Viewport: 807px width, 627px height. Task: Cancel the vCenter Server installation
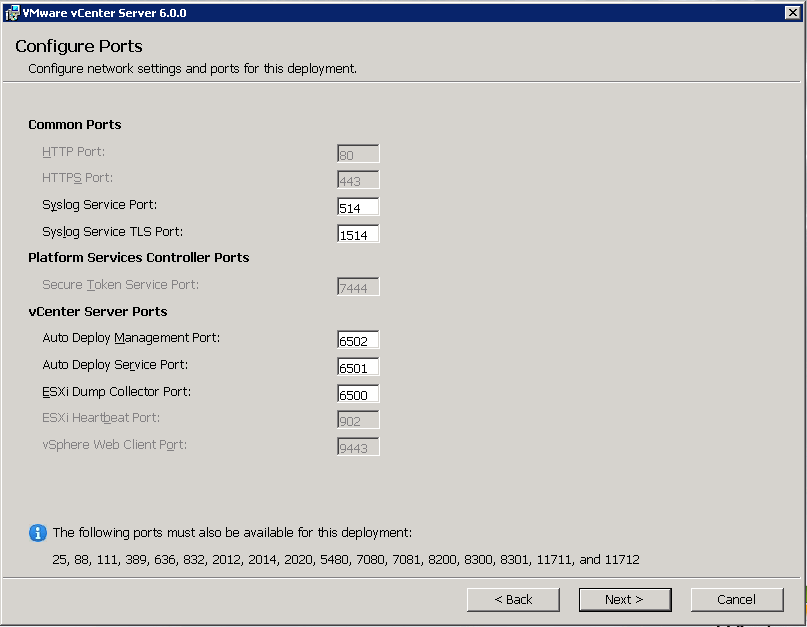(736, 599)
